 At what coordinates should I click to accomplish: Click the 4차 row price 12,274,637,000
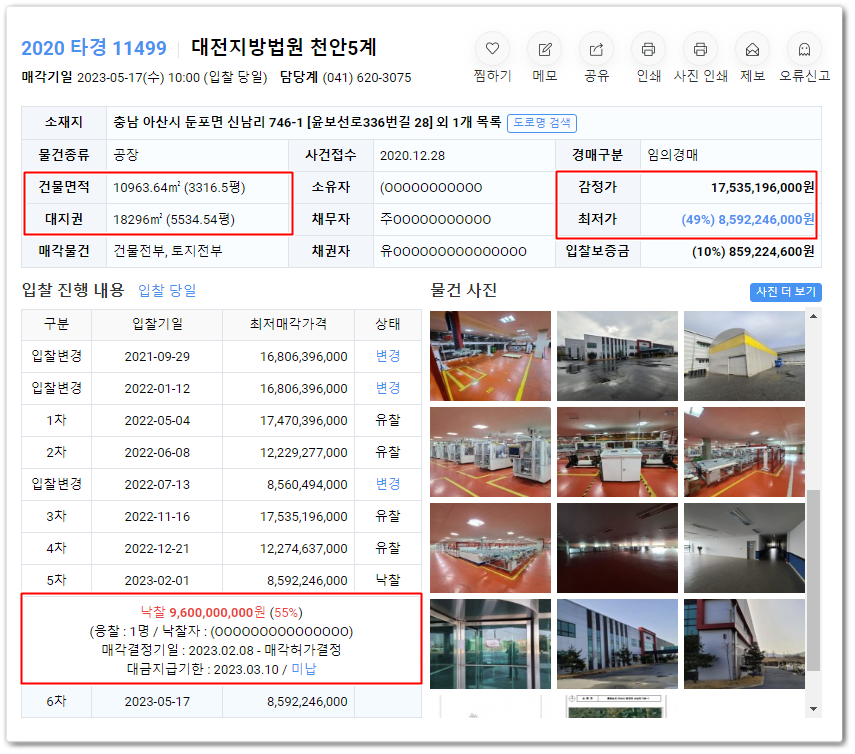point(304,548)
